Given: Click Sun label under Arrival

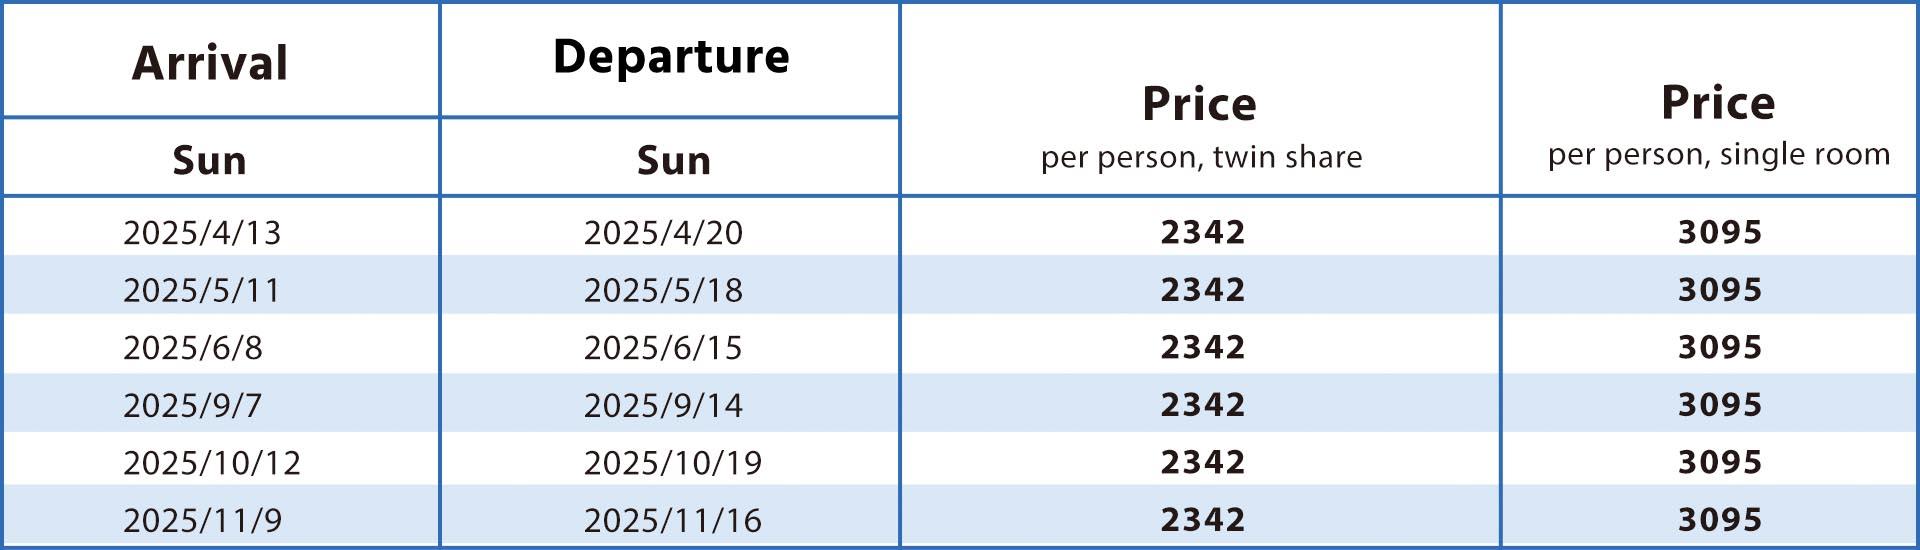Looking at the screenshot, I should click(x=209, y=160).
